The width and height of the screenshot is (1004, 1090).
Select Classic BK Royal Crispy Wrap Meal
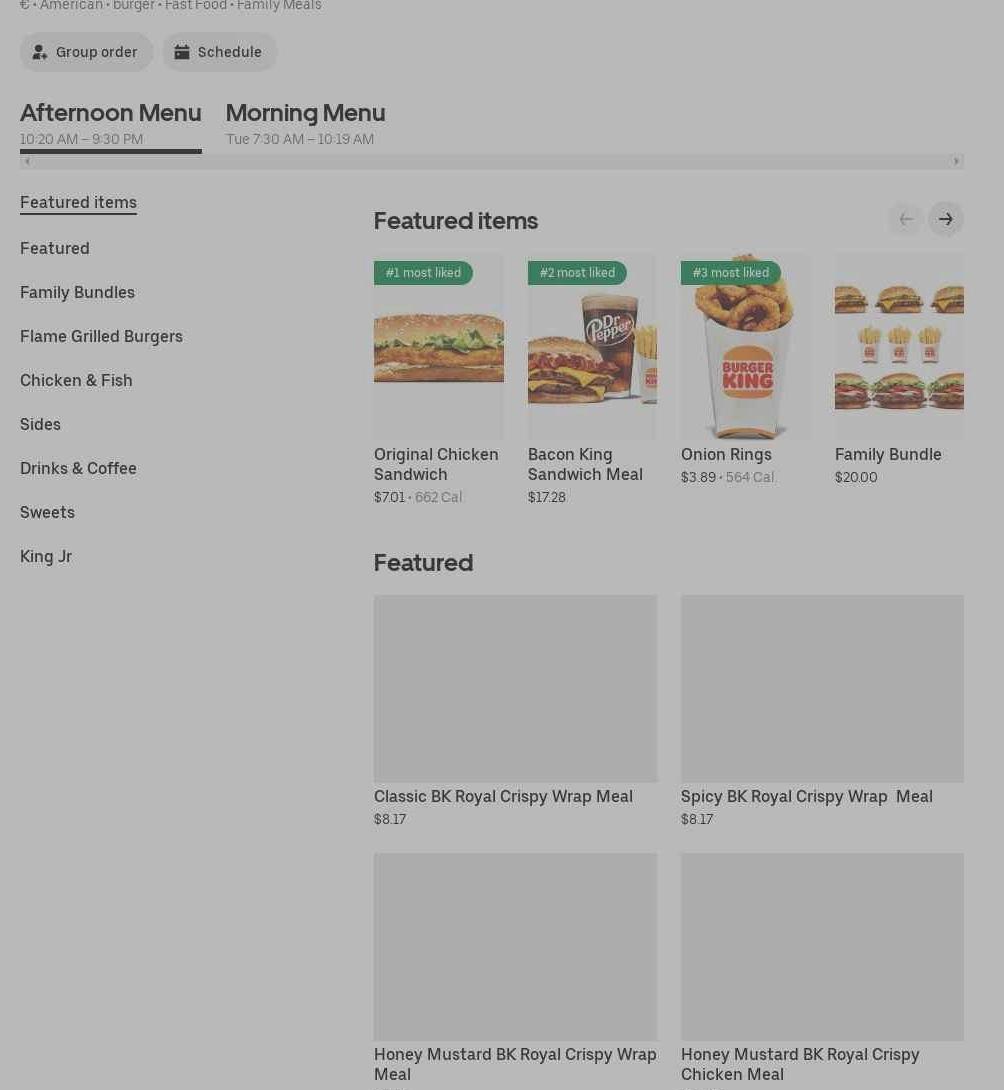tap(515, 711)
